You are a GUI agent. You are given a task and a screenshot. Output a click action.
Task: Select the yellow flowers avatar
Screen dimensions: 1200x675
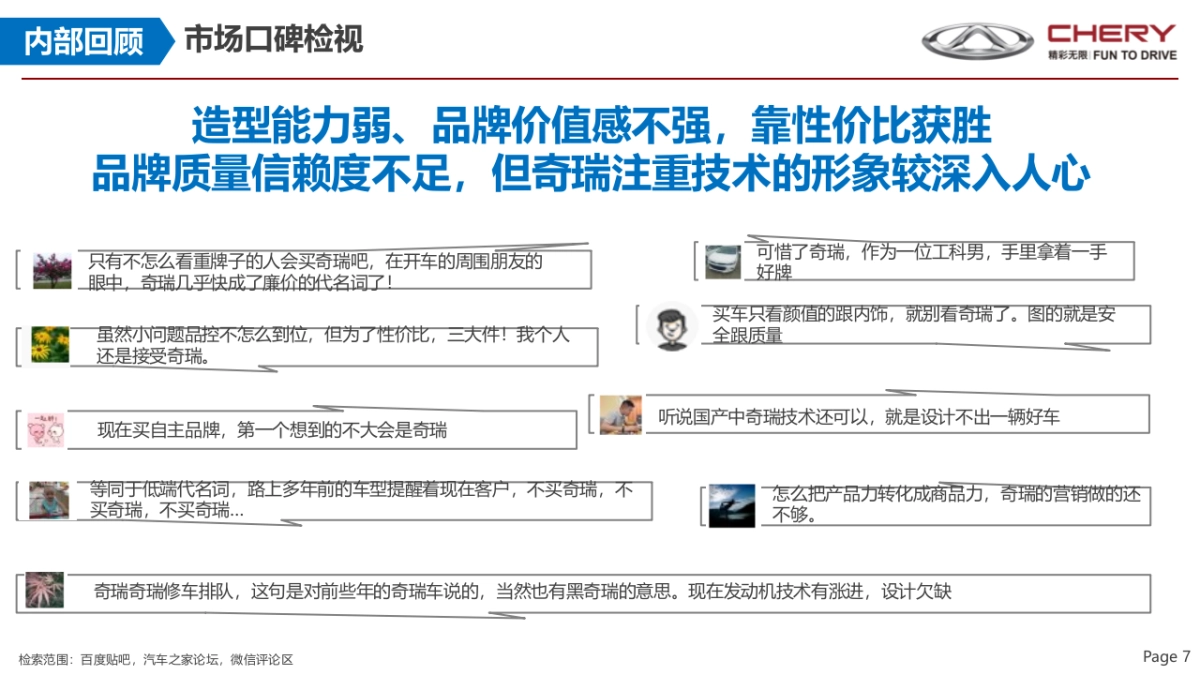pos(50,345)
